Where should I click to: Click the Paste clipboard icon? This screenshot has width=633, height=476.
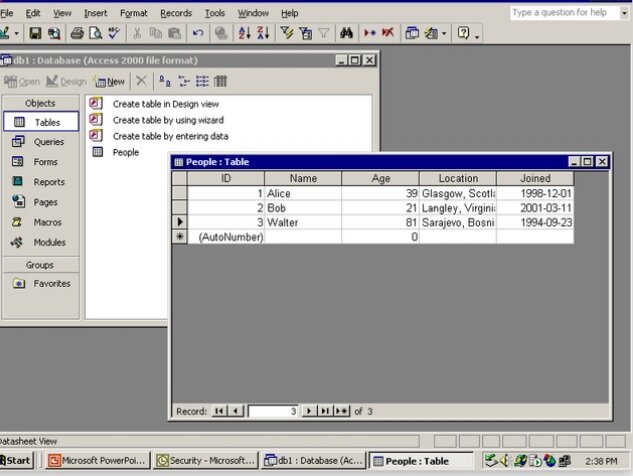tap(174, 33)
